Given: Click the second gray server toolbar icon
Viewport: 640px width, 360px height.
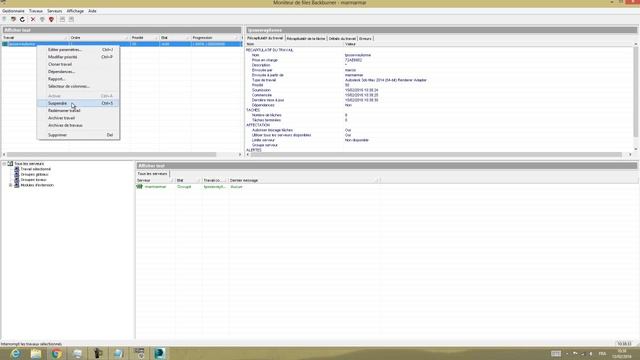Looking at the screenshot, I should point(71,19).
